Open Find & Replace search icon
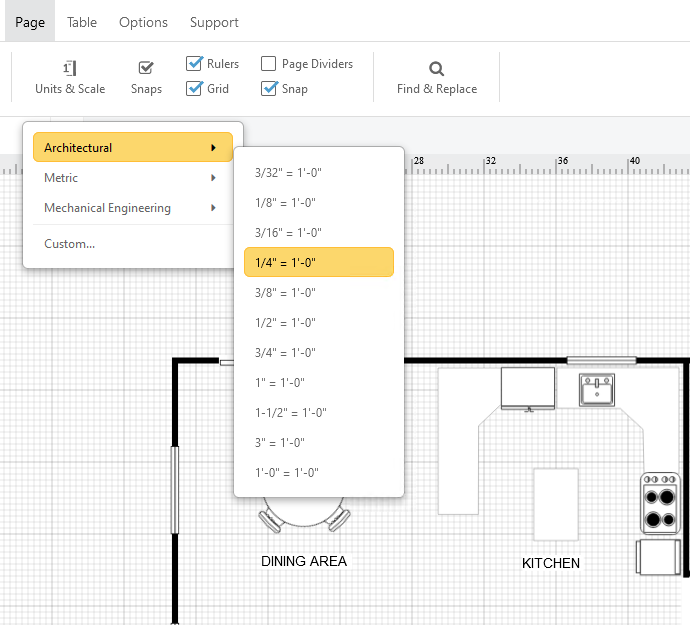 pyautogui.click(x=436, y=78)
